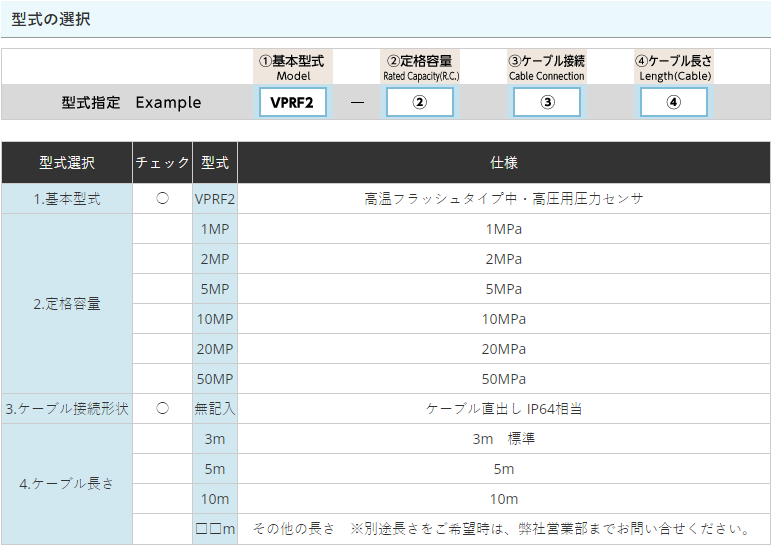The image size is (780, 549).
Task: Click the VPRF2 model box in example row
Action: [292, 102]
